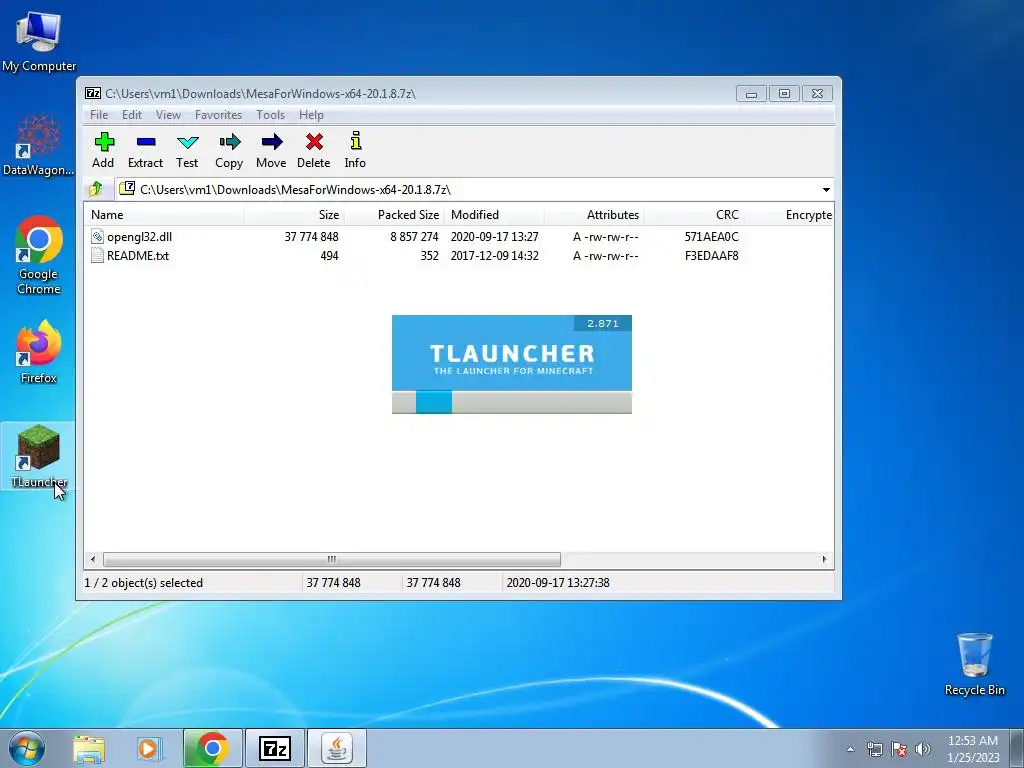Open Recycle Bin on desktop

tap(974, 664)
